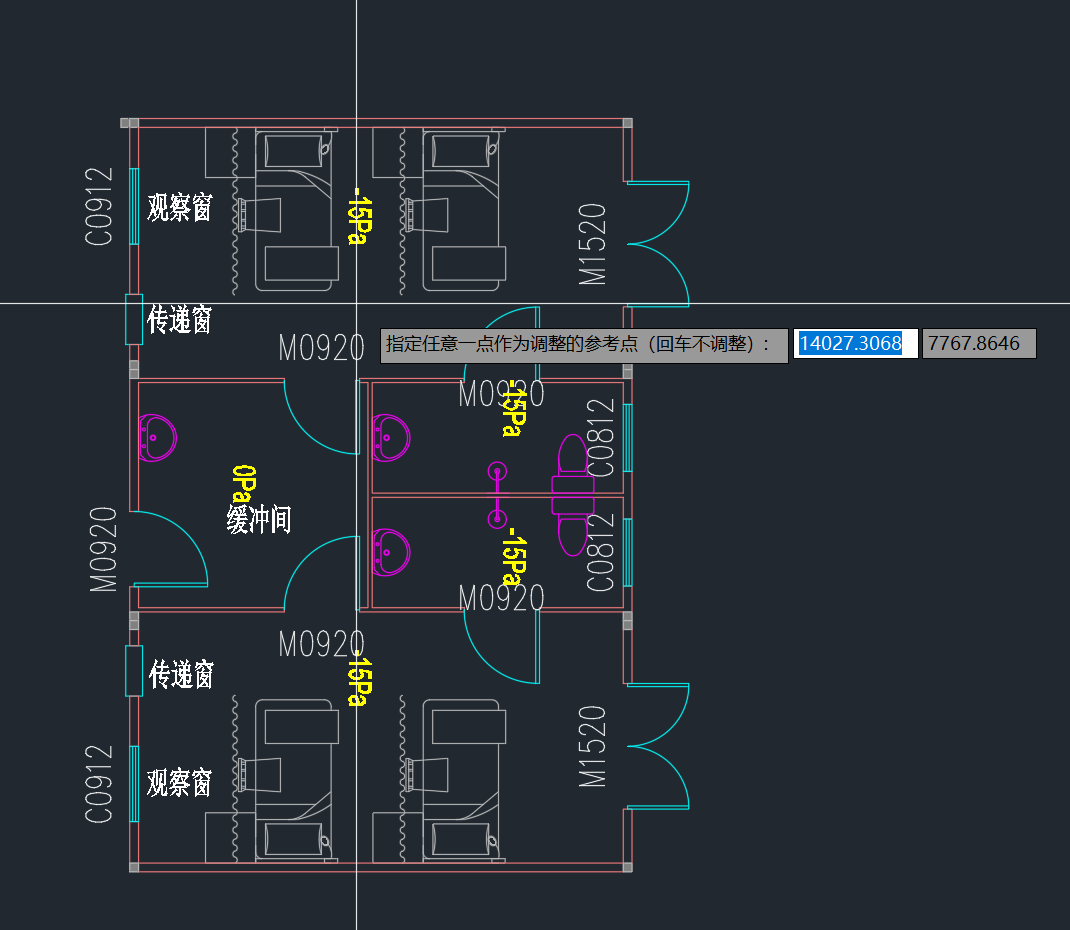Image resolution: width=1070 pixels, height=930 pixels.
Task: Click the lower magenta floor drain circle
Action: coord(497,518)
